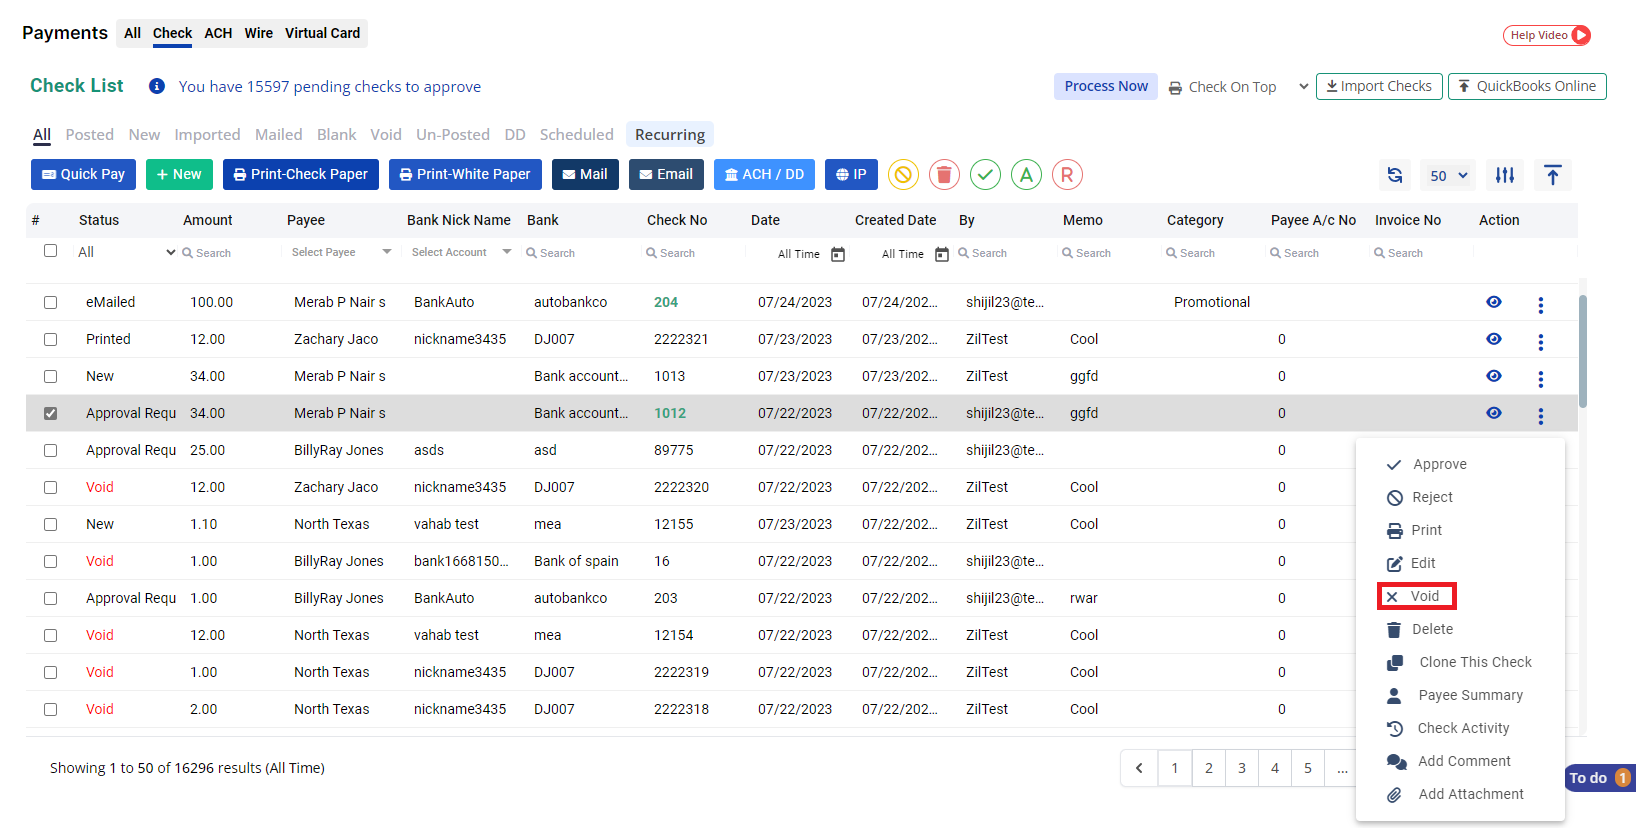1636x828 pixels.
Task: Click the QuickBooks Online button
Action: [1527, 86]
